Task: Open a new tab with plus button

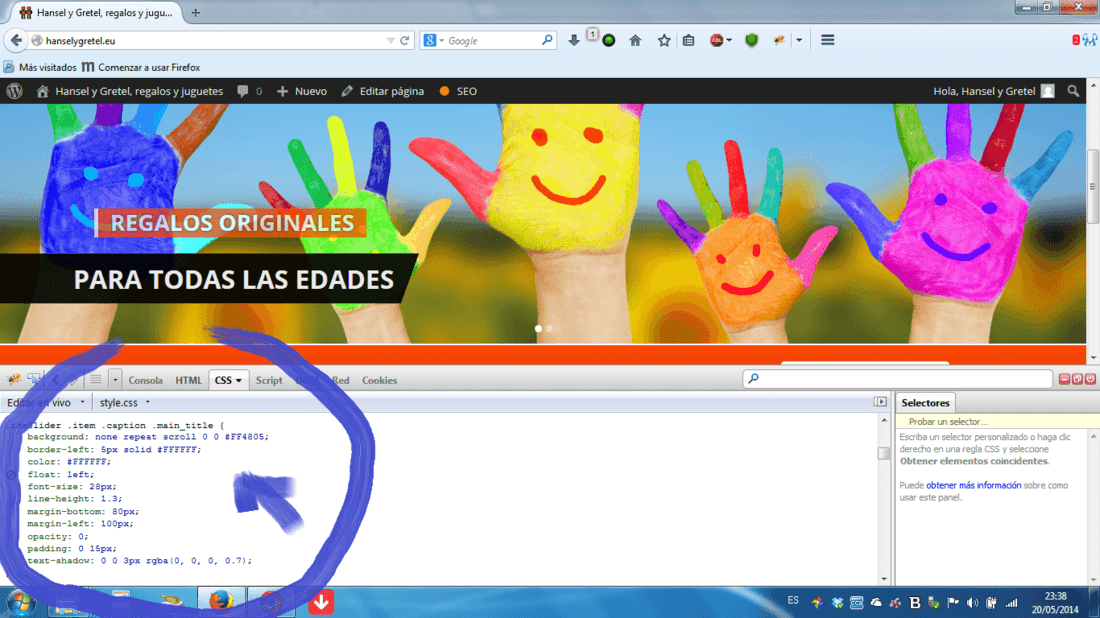Action: (196, 13)
